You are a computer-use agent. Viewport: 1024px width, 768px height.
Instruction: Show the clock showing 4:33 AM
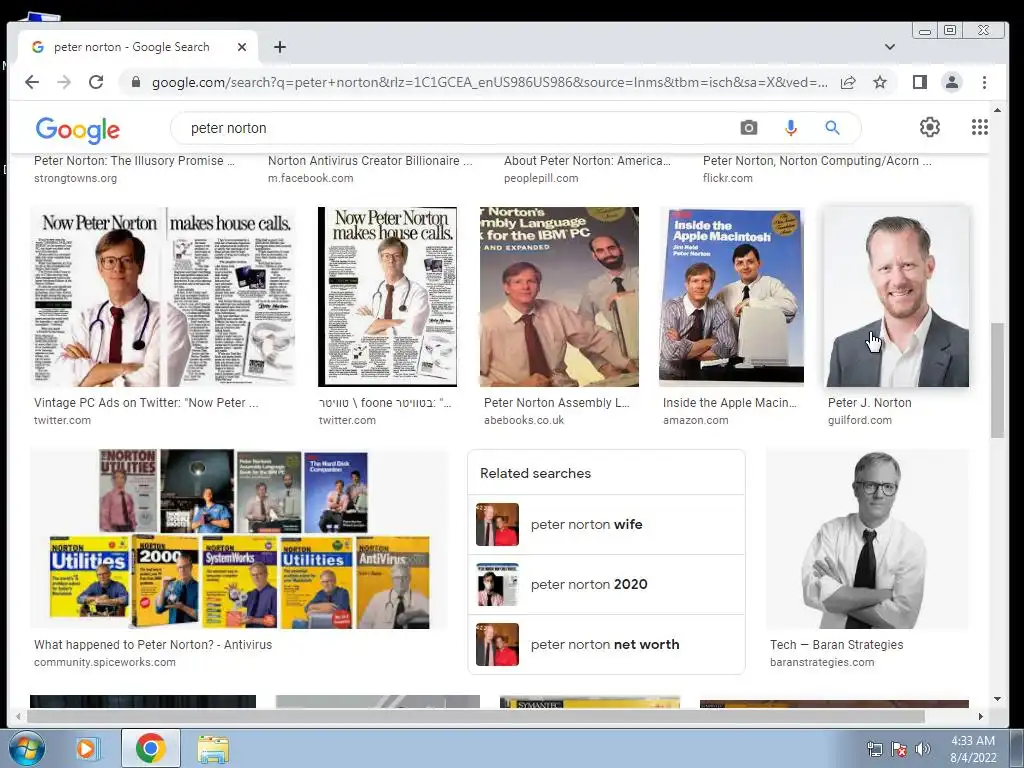973,749
